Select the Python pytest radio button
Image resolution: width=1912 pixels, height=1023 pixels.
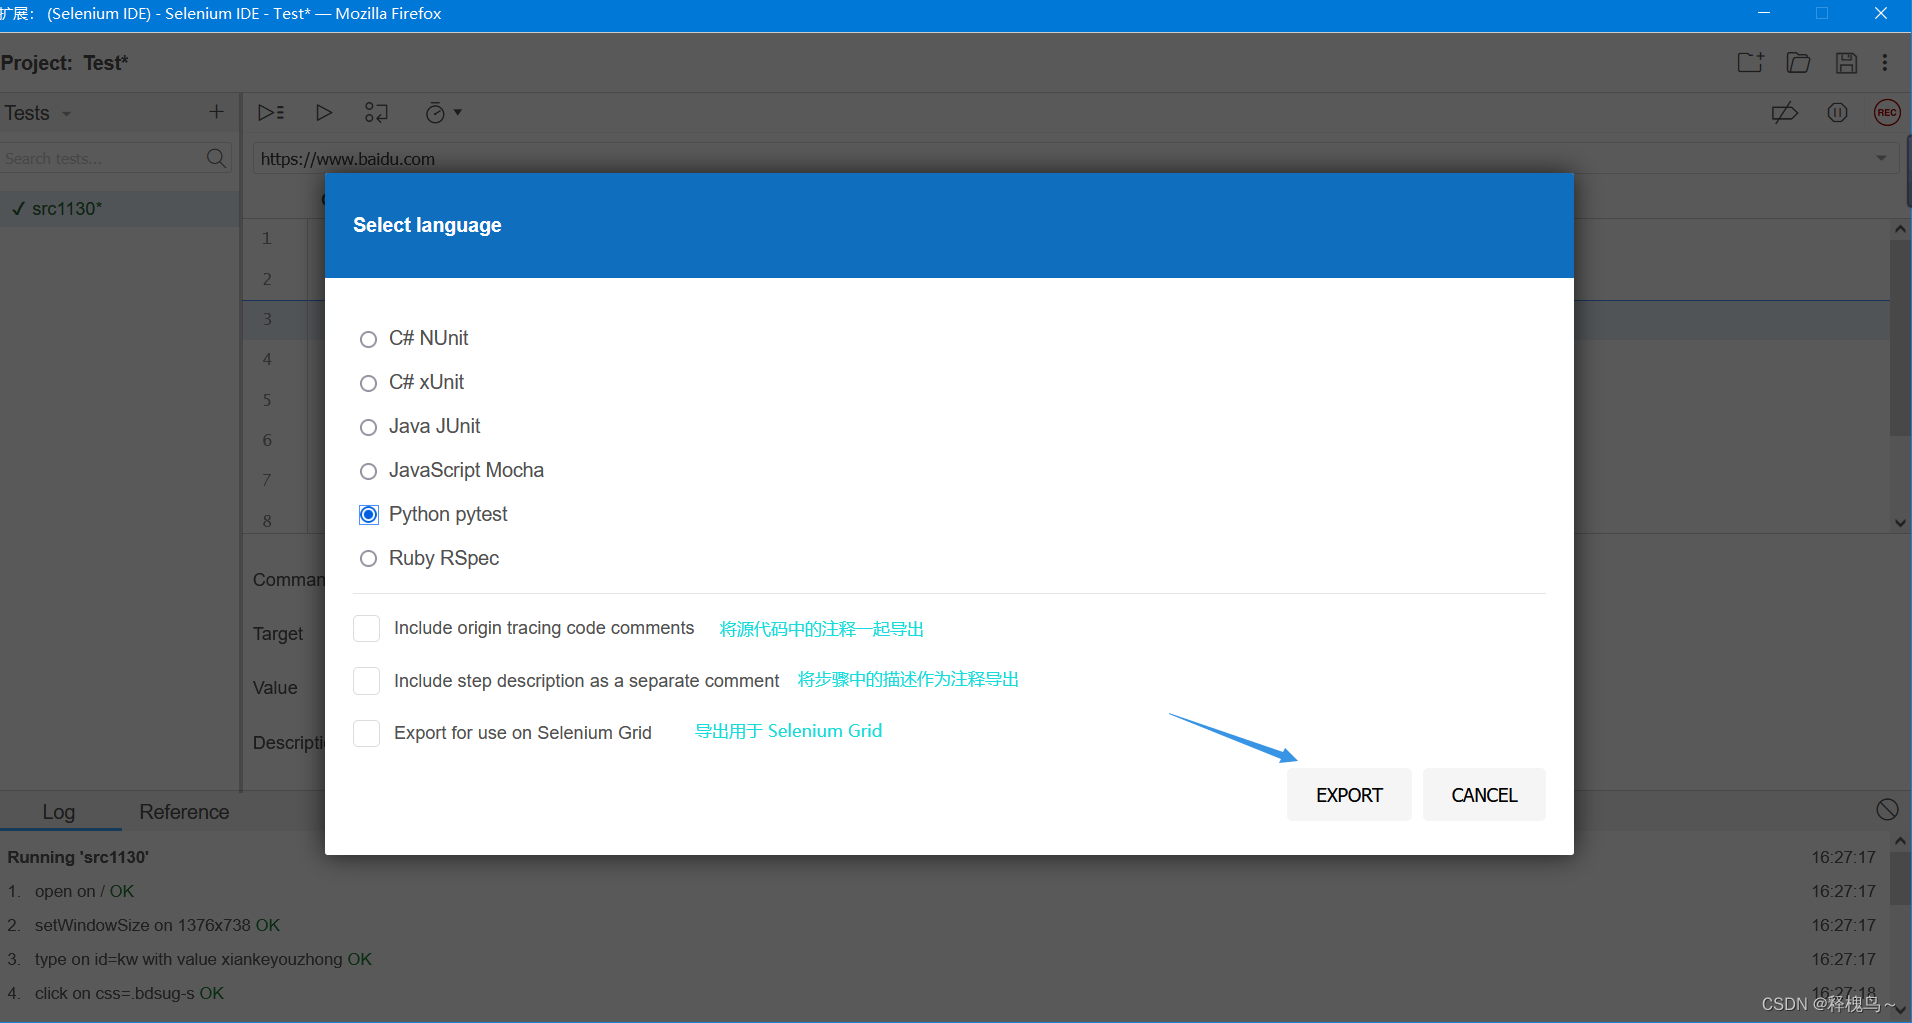coord(368,515)
